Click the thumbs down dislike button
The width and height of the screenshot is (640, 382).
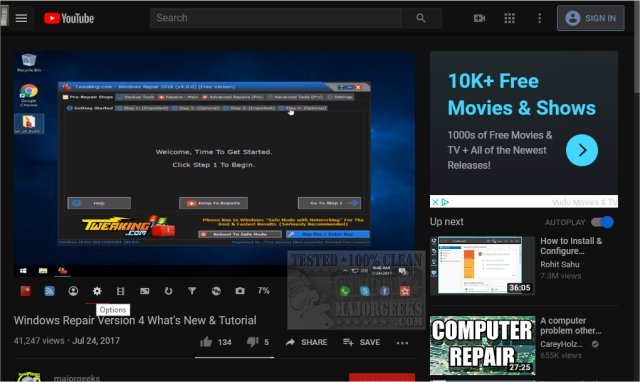(253, 342)
